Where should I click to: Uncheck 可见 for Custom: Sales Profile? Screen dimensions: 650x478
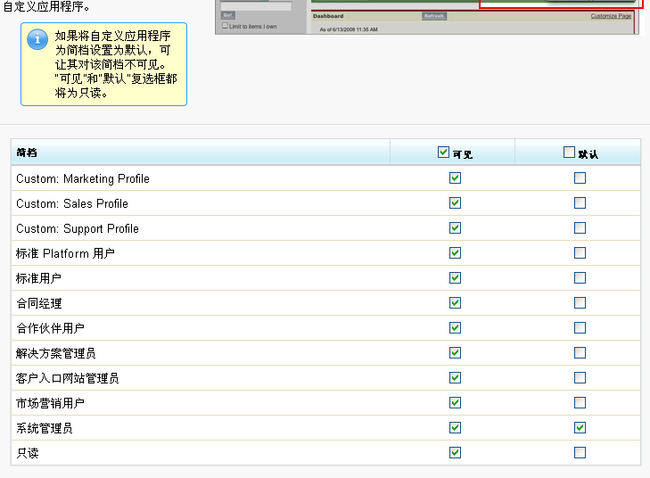tap(455, 203)
